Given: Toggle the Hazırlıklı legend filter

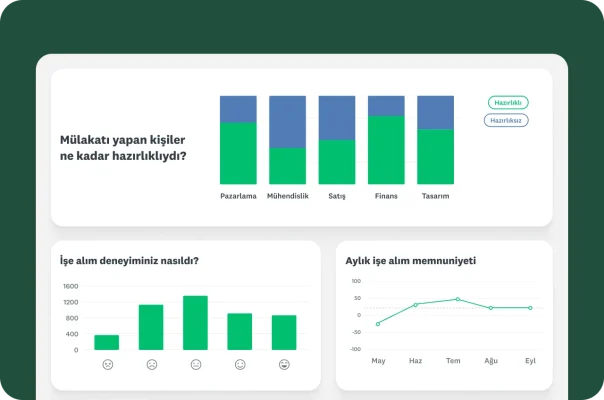Looking at the screenshot, I should (507, 102).
